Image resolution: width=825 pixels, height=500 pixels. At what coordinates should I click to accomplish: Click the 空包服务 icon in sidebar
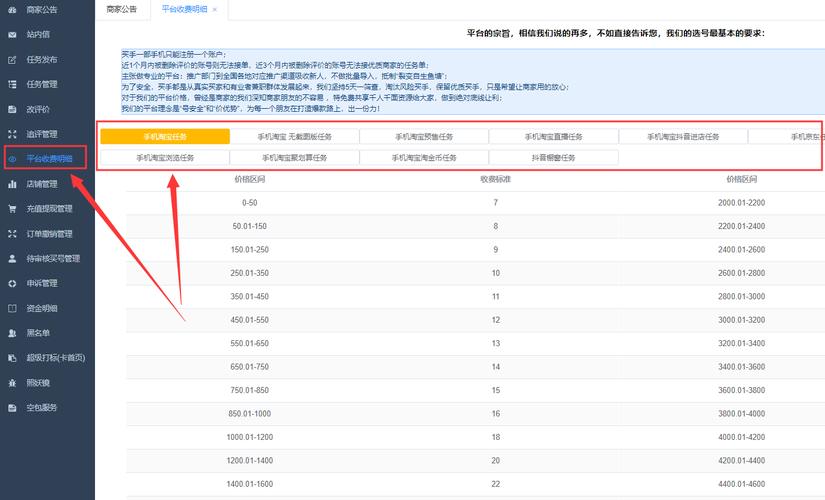[12, 407]
